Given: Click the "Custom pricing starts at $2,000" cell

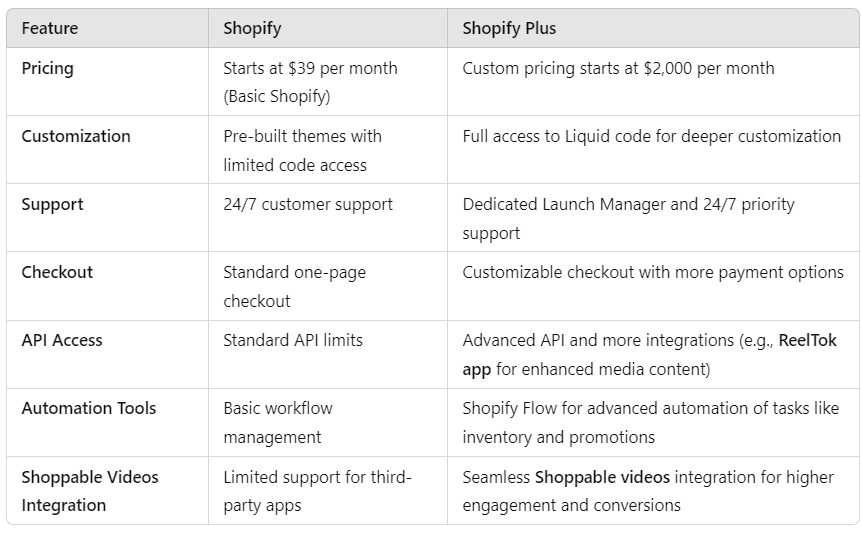Looking at the screenshot, I should pos(618,69).
